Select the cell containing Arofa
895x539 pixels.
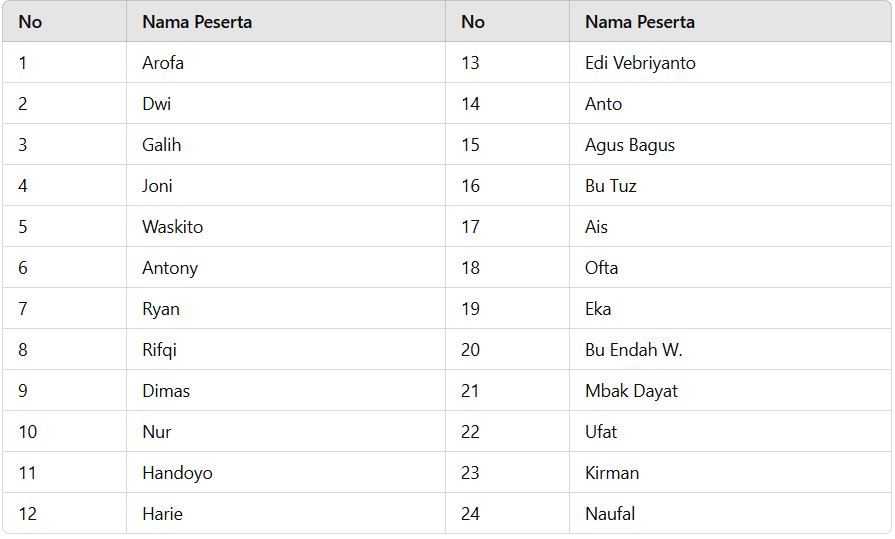(x=286, y=62)
